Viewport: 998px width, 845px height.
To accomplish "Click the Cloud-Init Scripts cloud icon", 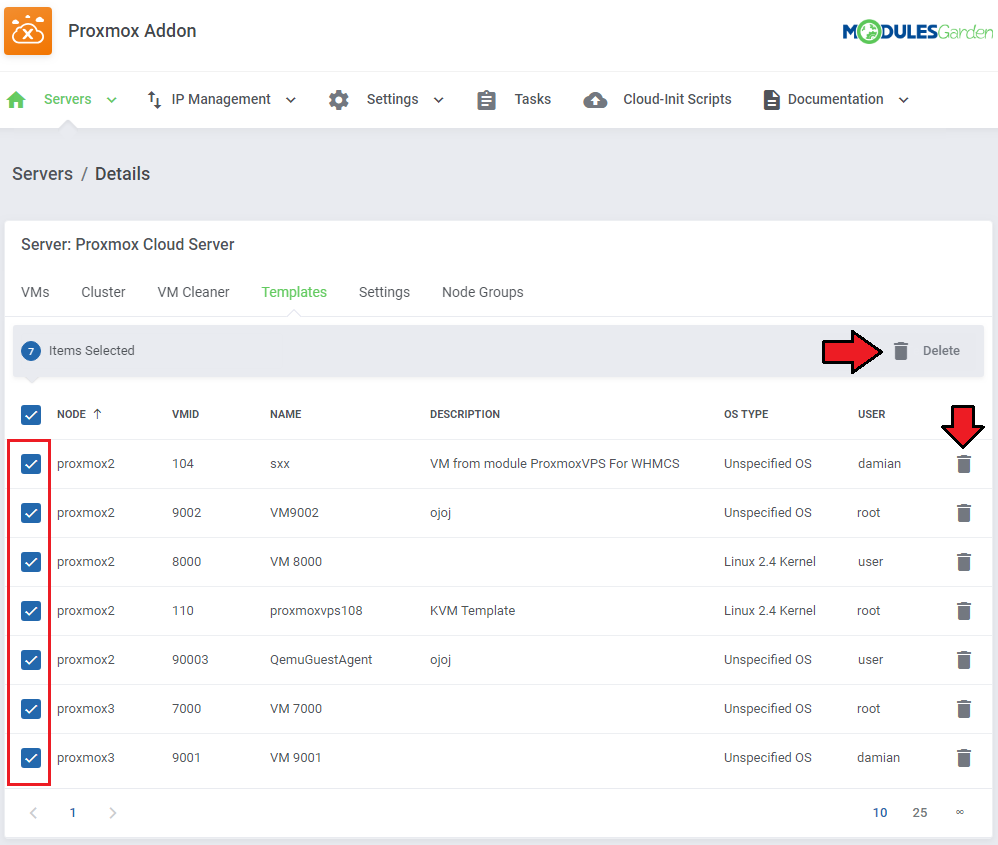I will tap(595, 100).
